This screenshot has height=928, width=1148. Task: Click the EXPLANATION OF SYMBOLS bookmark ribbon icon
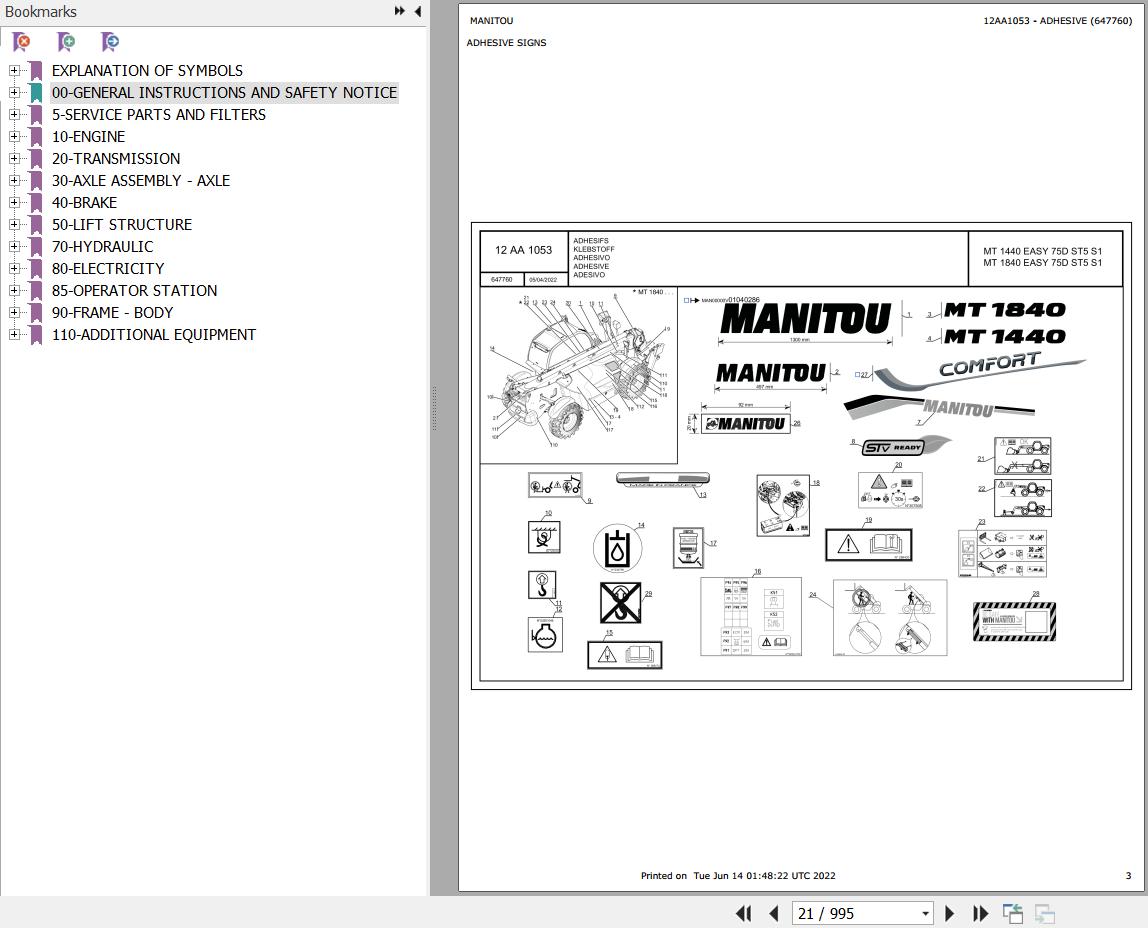click(36, 71)
